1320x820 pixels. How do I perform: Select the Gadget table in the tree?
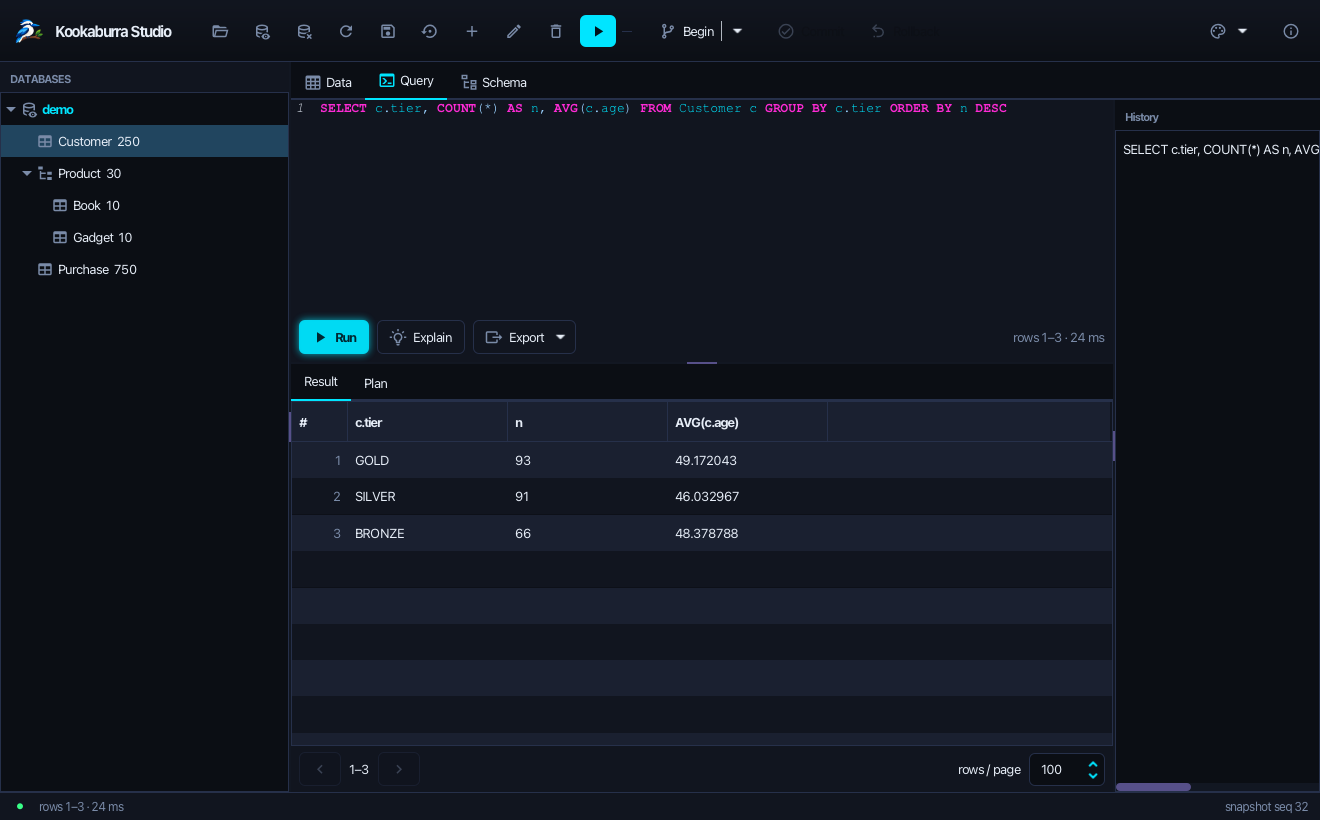[x=144, y=237]
